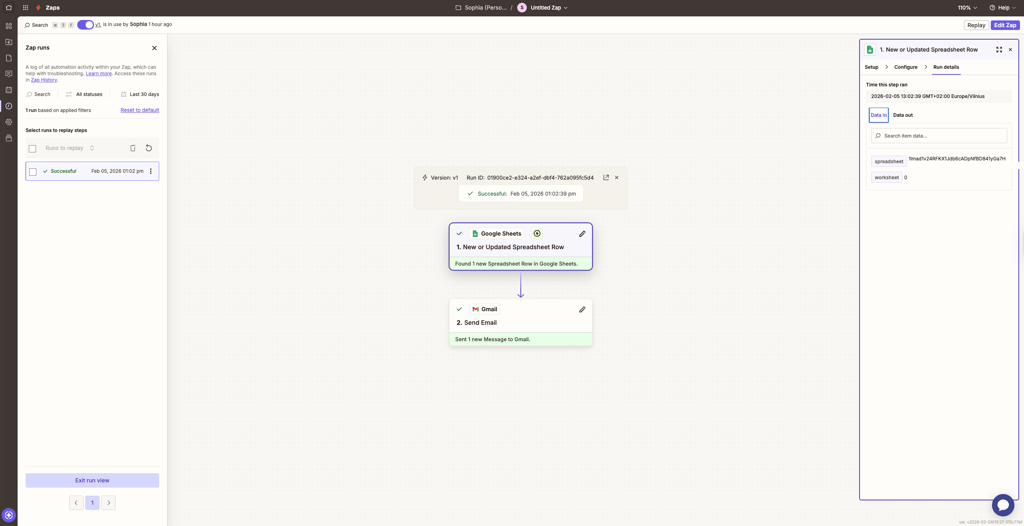This screenshot has width=1024, height=526.
Task: Open the Zap settings gear in sidebar
Action: pyautogui.click(x=8, y=122)
